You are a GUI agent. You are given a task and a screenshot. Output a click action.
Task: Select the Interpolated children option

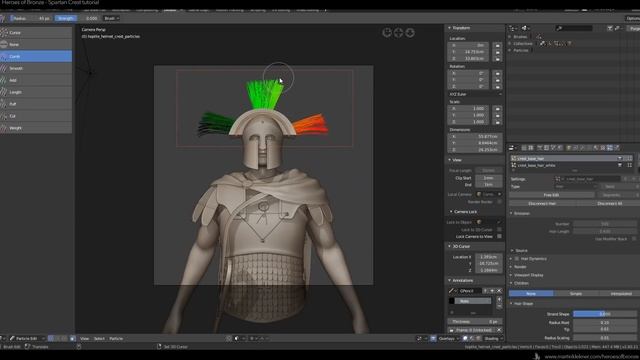click(x=620, y=293)
